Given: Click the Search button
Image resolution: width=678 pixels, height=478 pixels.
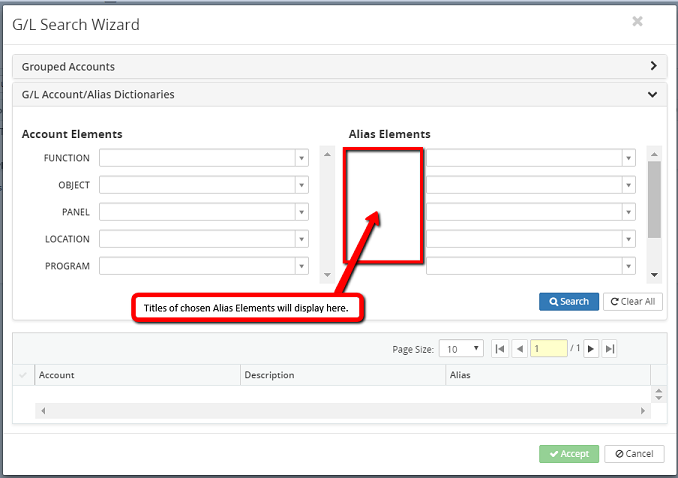Looking at the screenshot, I should click(x=568, y=301).
